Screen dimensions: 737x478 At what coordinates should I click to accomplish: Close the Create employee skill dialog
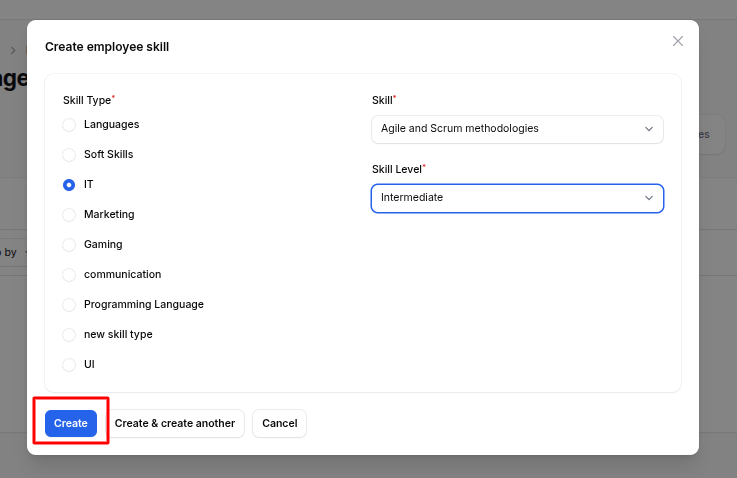pyautogui.click(x=678, y=41)
